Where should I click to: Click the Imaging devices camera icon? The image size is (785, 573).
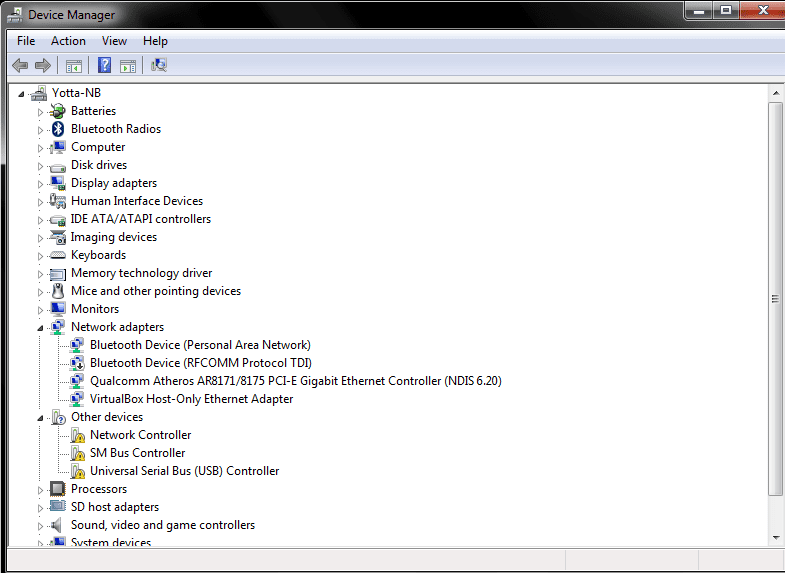[58, 237]
